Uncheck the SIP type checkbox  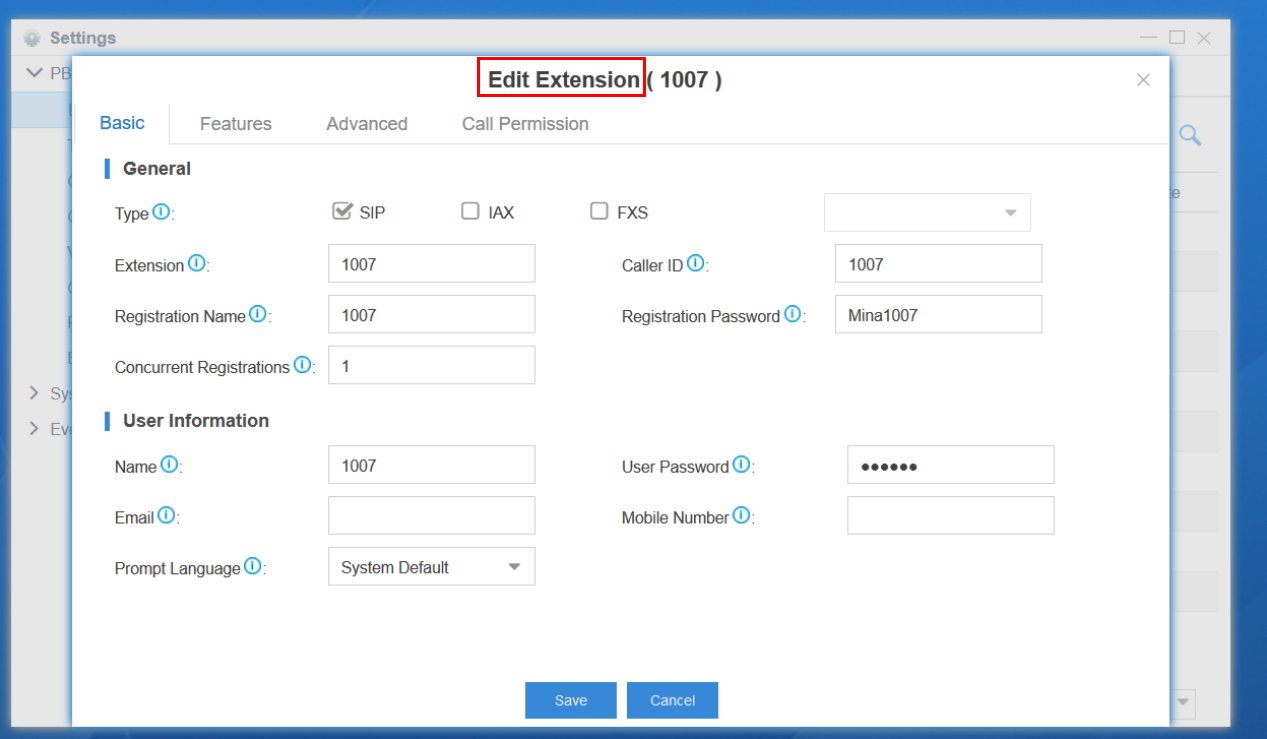pos(342,211)
